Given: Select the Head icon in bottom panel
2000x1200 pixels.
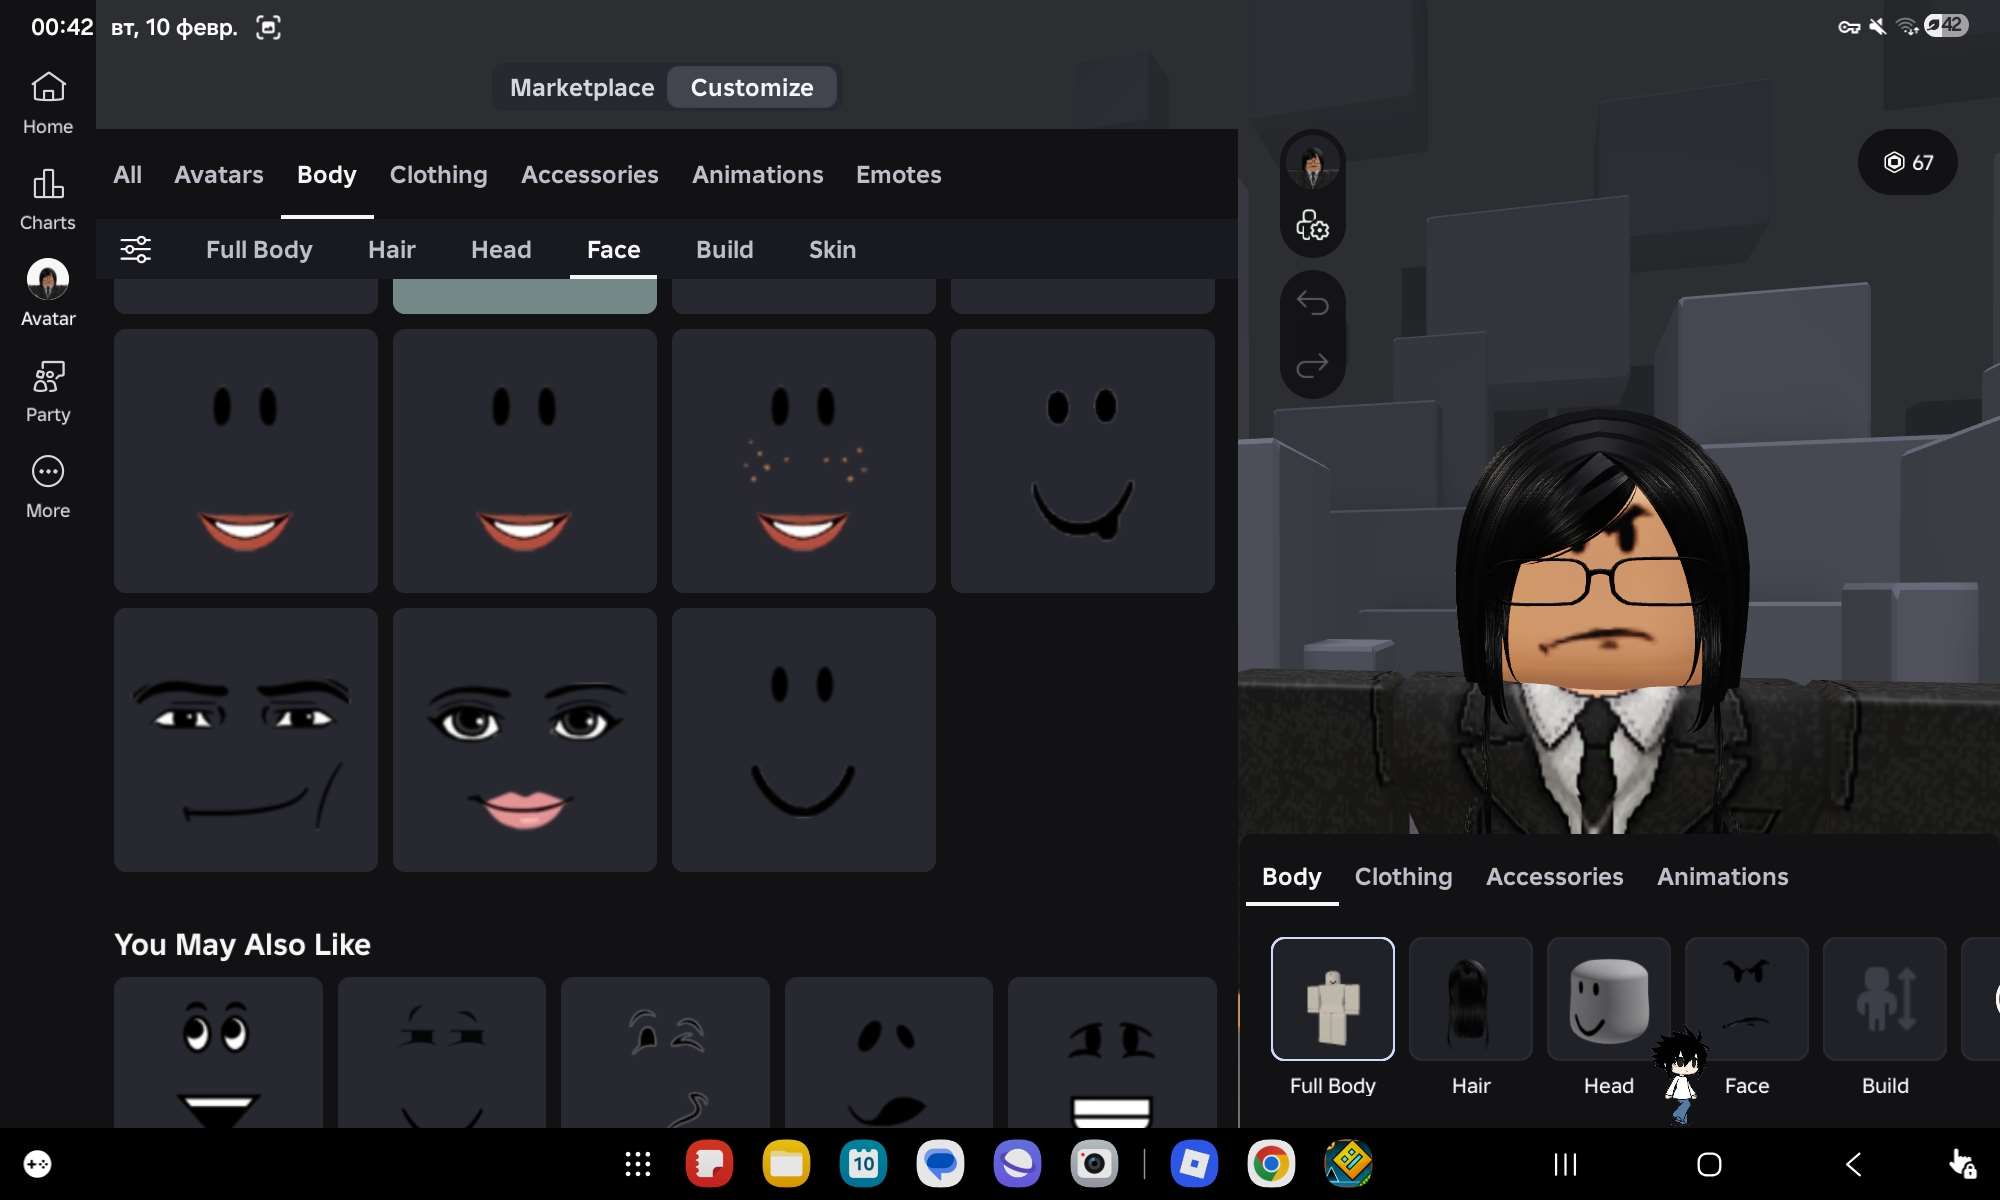Looking at the screenshot, I should pos(1607,999).
